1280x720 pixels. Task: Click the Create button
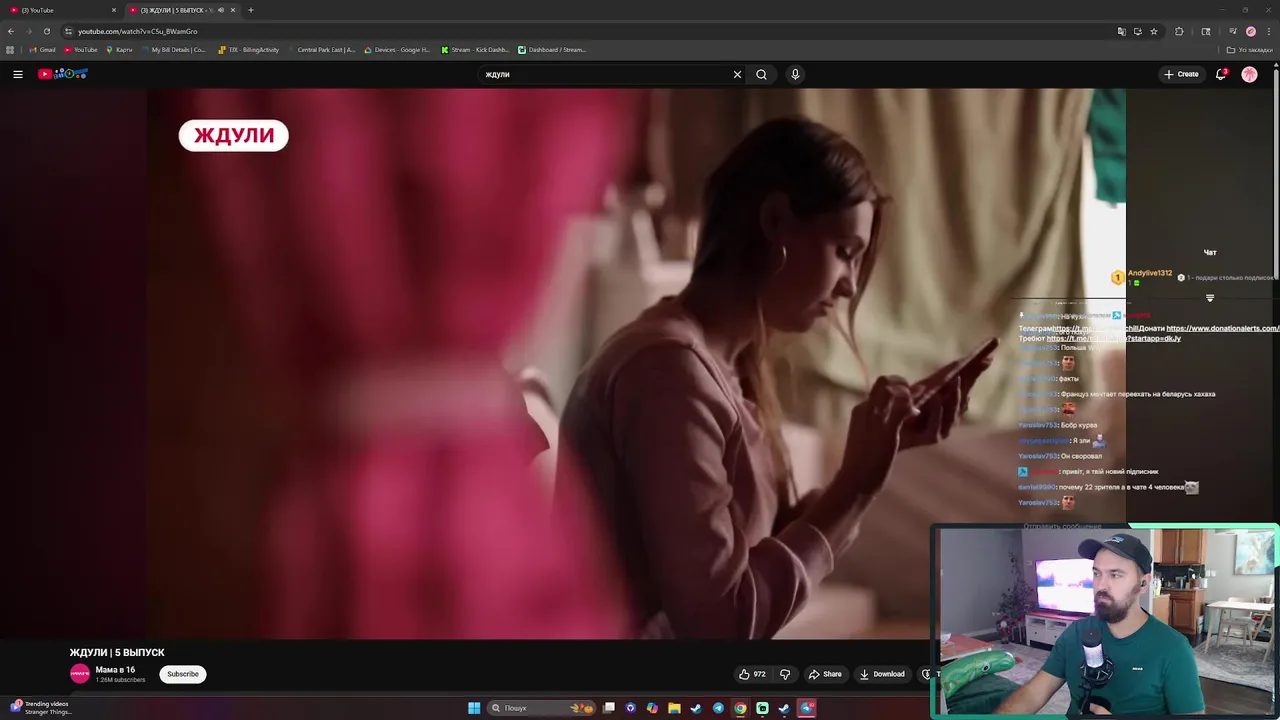click(x=1181, y=74)
